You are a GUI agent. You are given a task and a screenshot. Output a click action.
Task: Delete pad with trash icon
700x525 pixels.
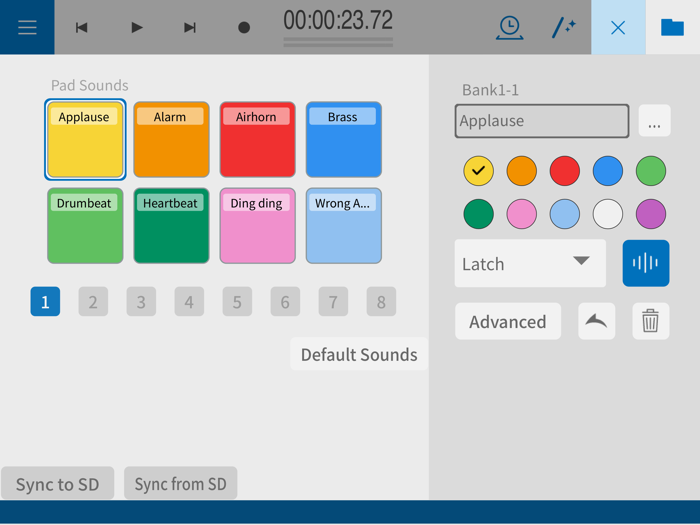click(650, 321)
